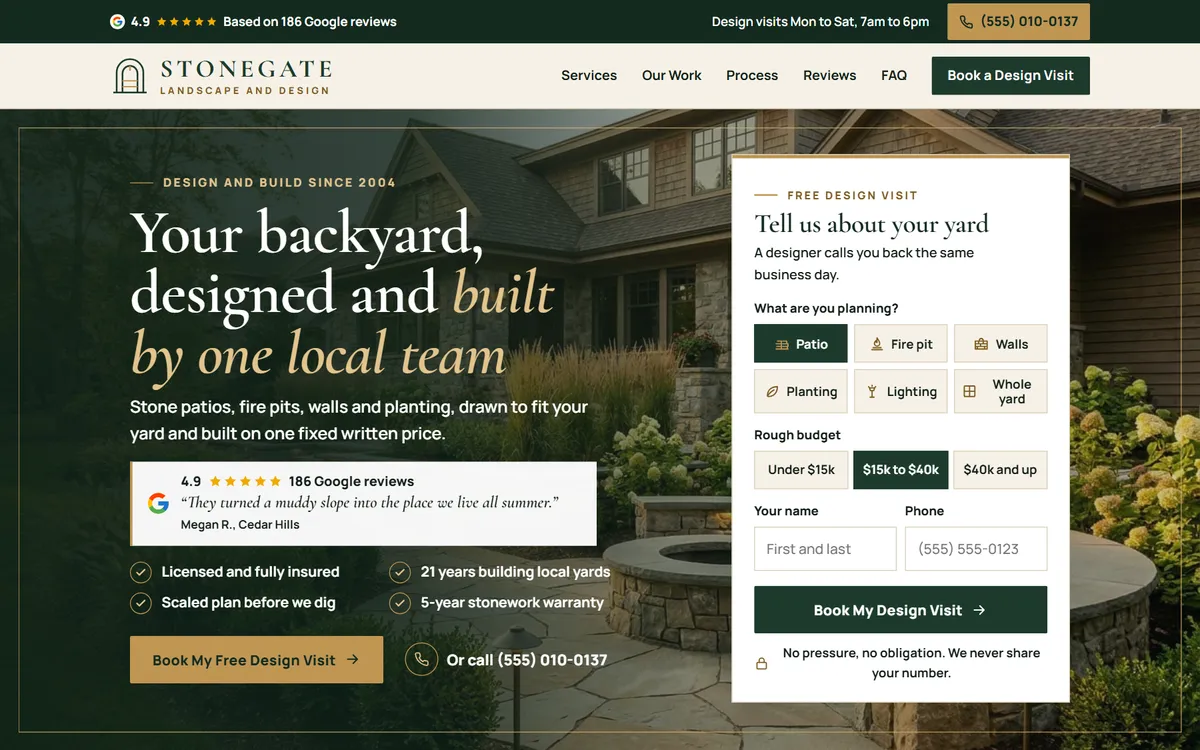Click 'Megan R., Cedar Hills' attribution
Viewport: 1200px width, 750px height.
240,525
